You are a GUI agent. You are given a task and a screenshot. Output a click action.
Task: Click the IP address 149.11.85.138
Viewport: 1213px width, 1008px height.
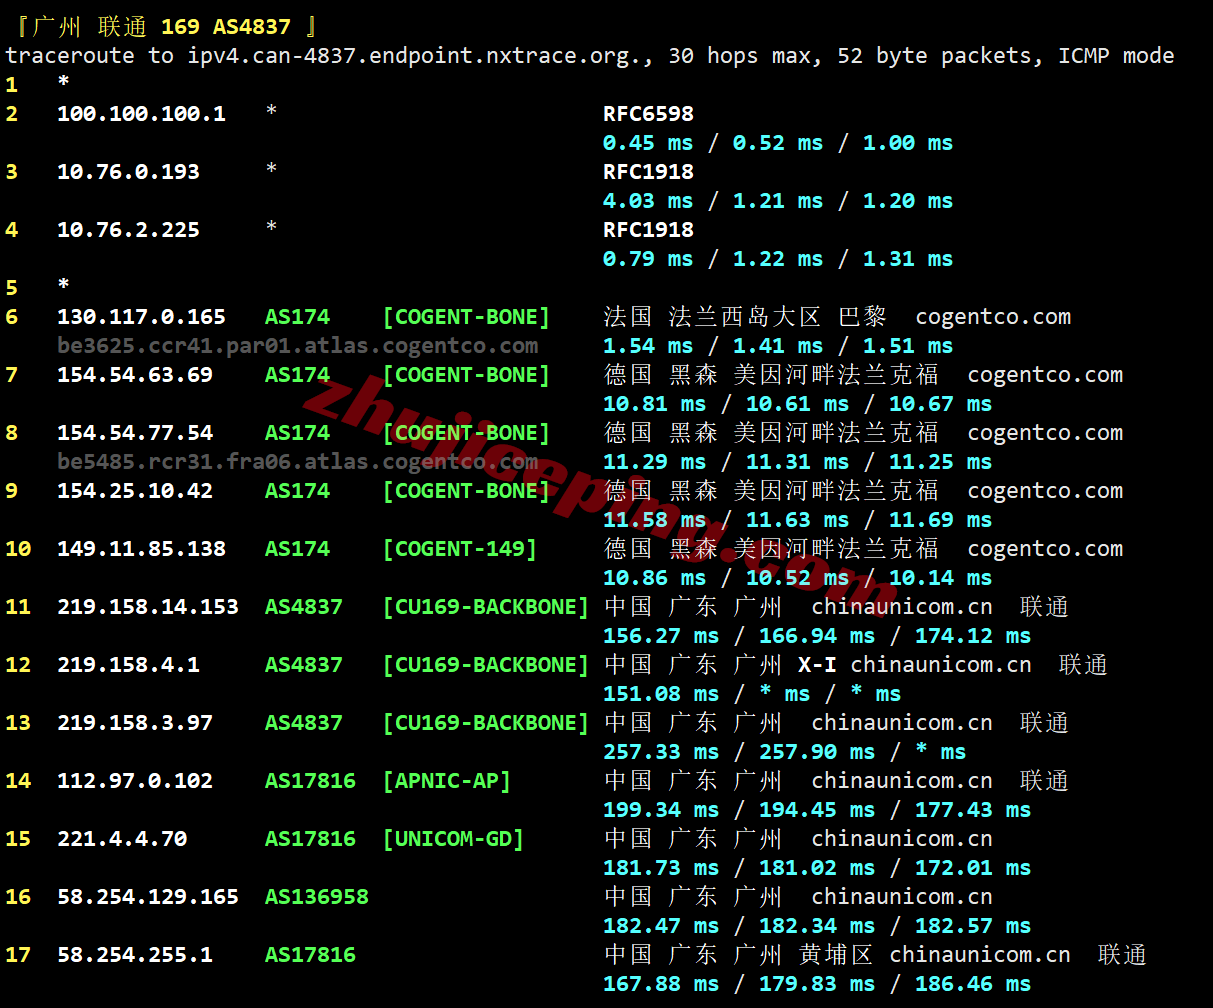[141, 549]
